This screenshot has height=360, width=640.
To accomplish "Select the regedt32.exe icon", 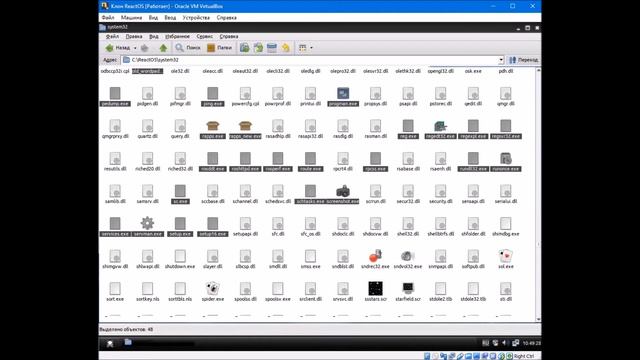I will 440,126.
